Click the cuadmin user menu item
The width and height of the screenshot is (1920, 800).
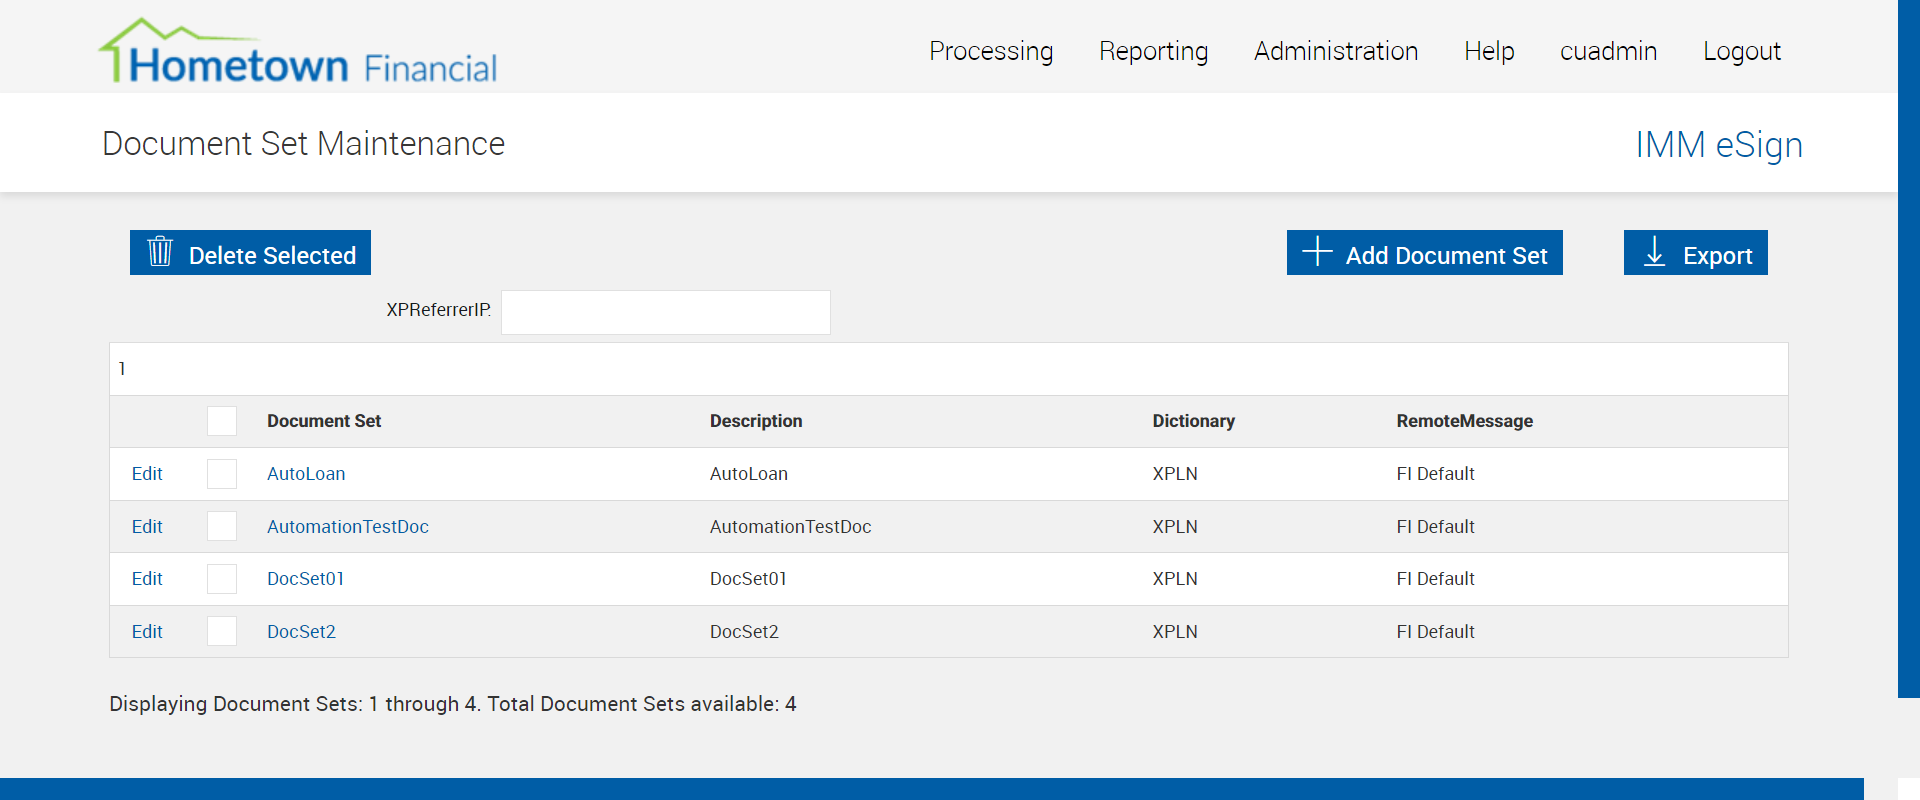pyautogui.click(x=1608, y=51)
